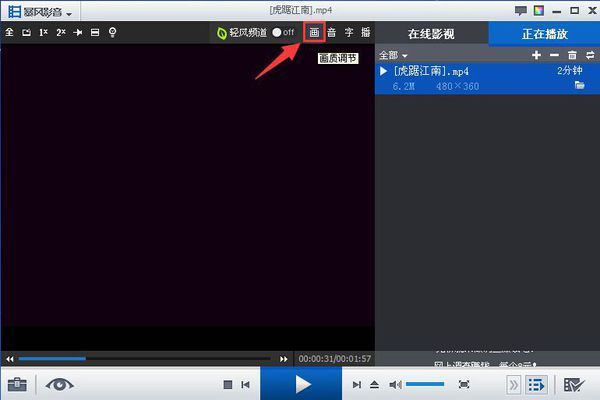Clear playlist with the trash icon
This screenshot has width=600, height=400.
572,56
